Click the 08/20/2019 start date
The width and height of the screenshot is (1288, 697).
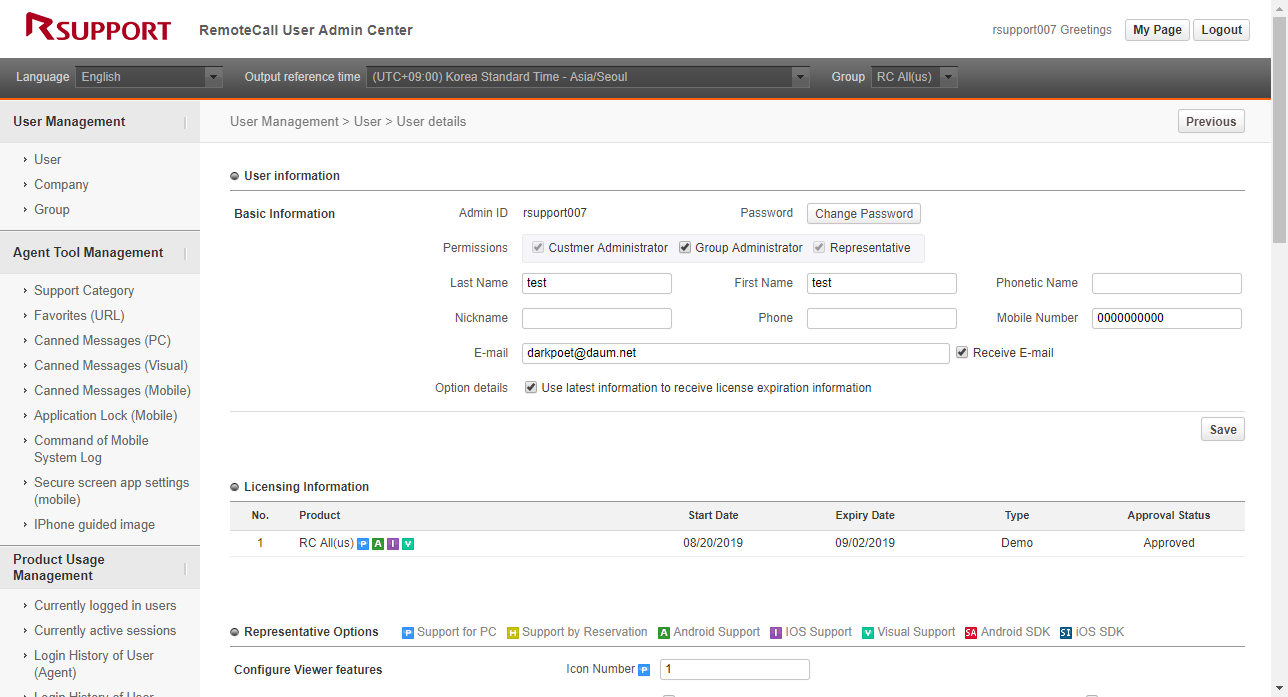click(x=713, y=544)
